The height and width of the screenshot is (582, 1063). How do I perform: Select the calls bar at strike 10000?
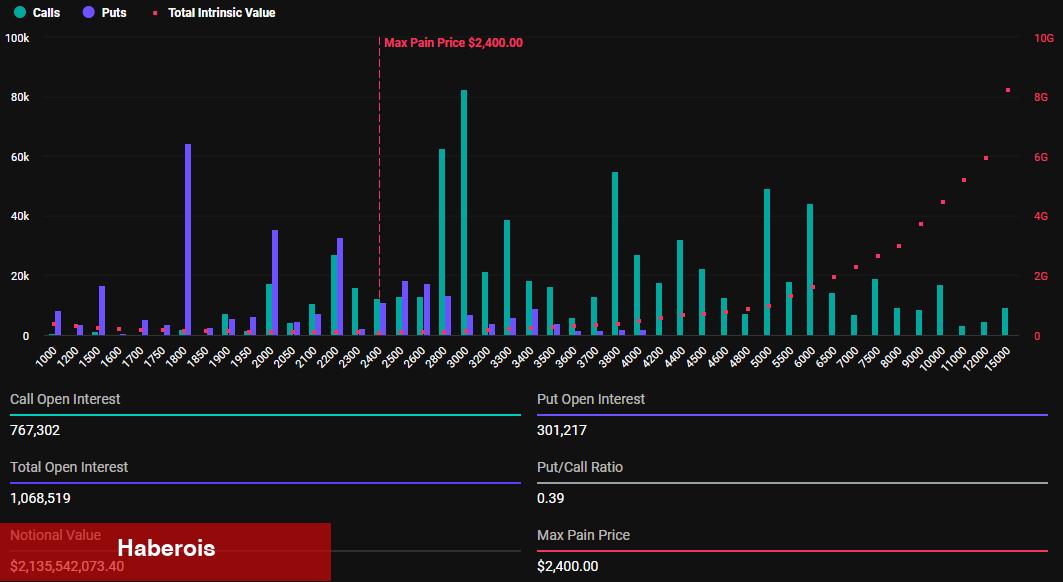point(940,310)
